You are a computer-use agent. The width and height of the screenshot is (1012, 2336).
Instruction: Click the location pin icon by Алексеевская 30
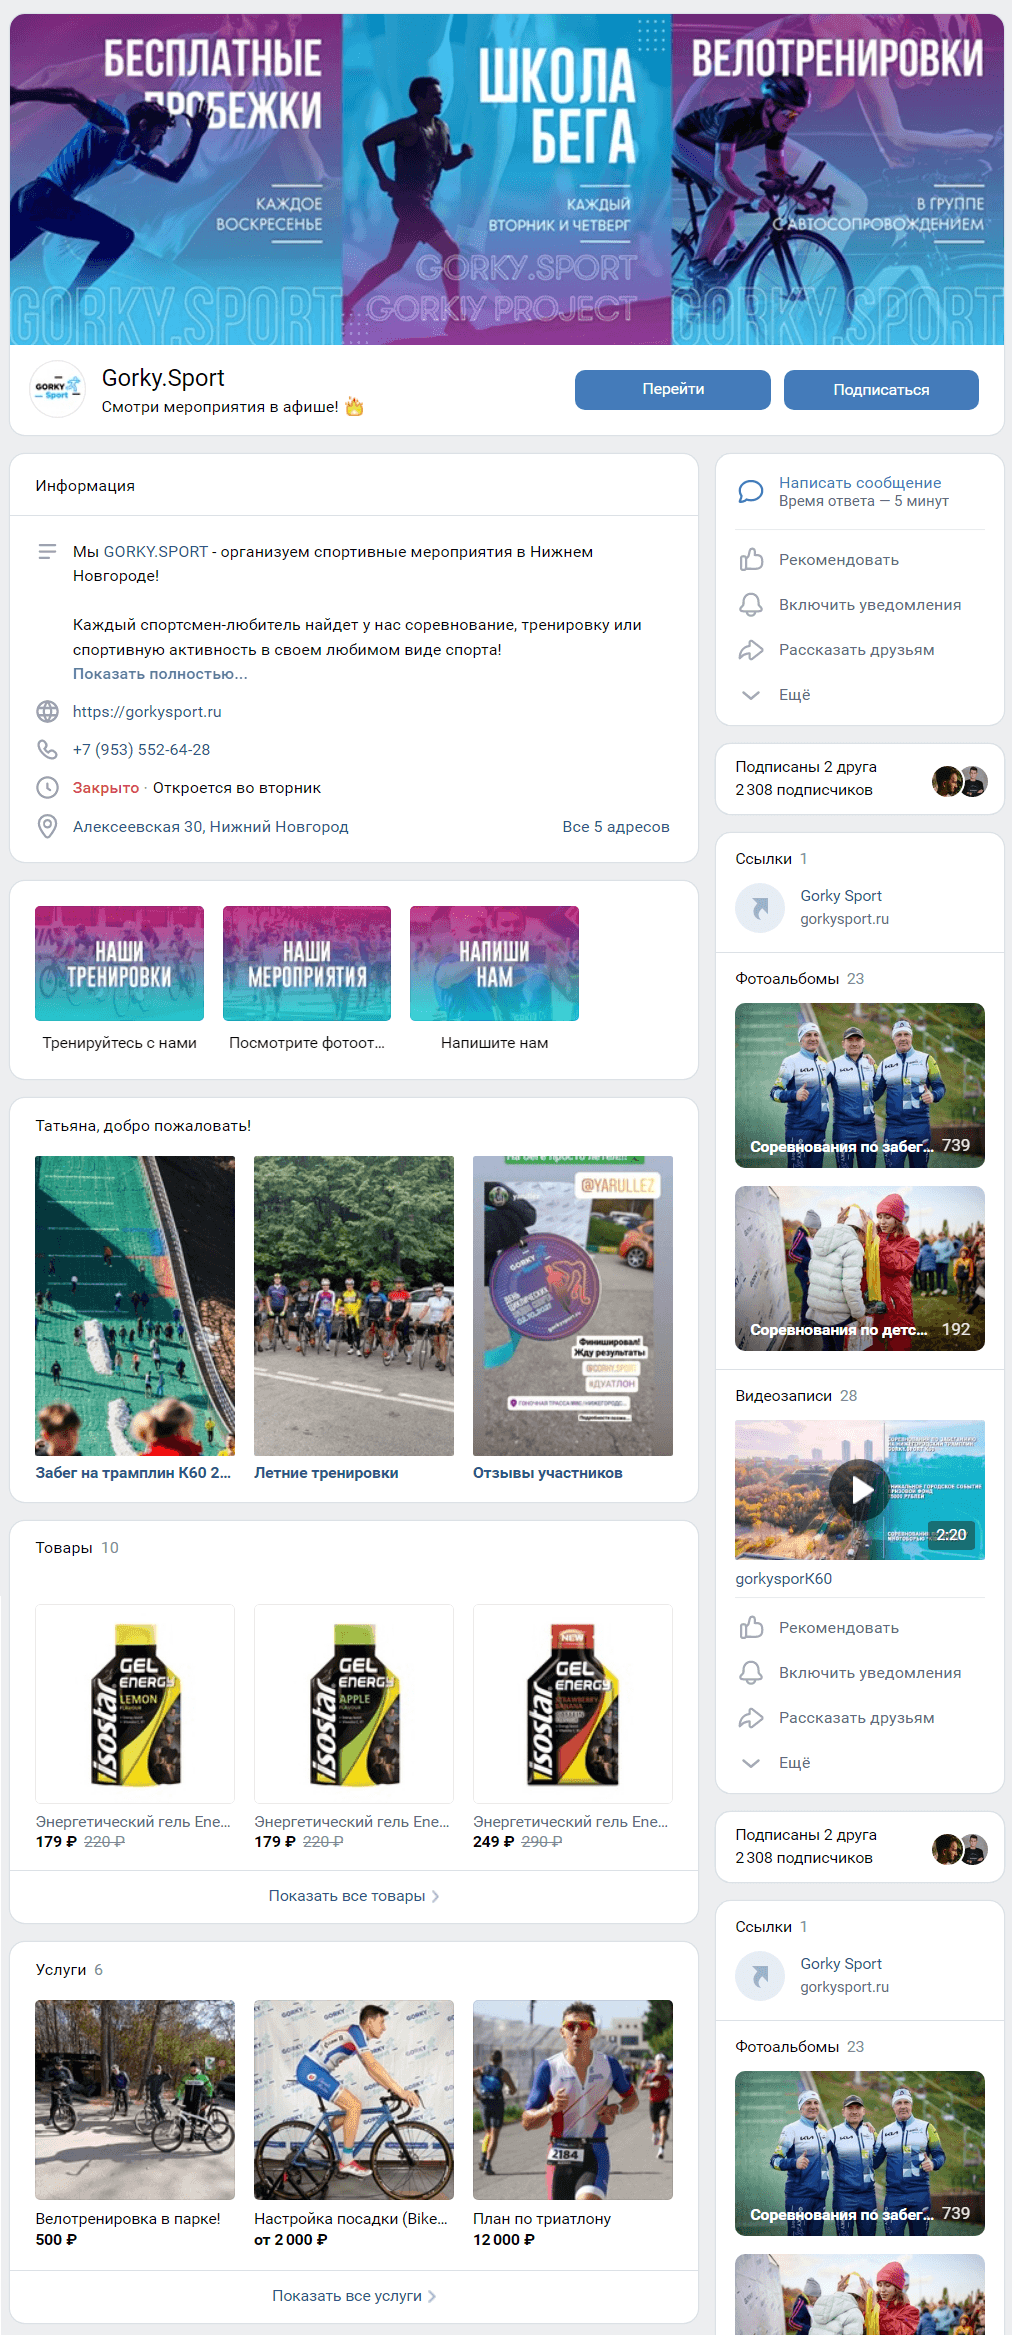coord(47,826)
